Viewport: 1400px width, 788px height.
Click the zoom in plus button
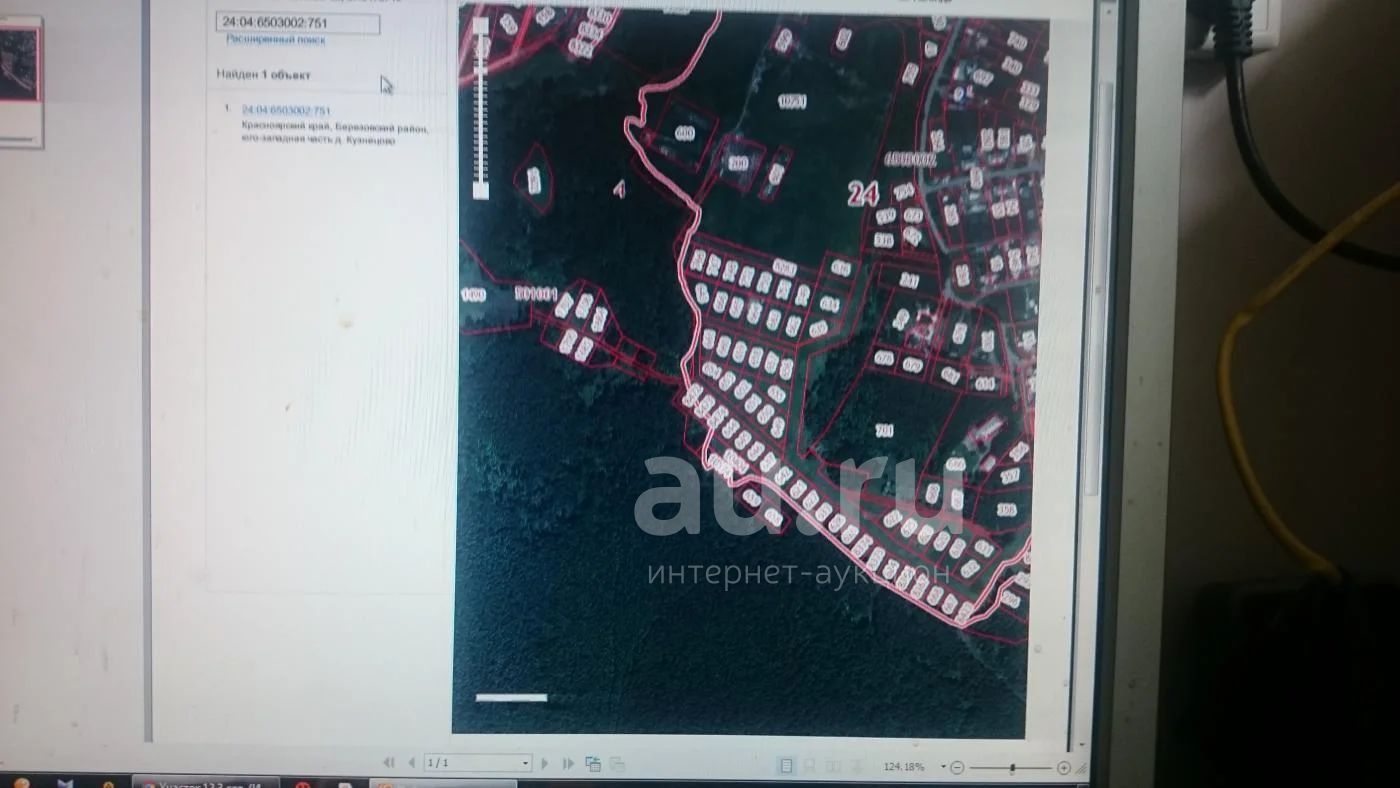point(1064,768)
